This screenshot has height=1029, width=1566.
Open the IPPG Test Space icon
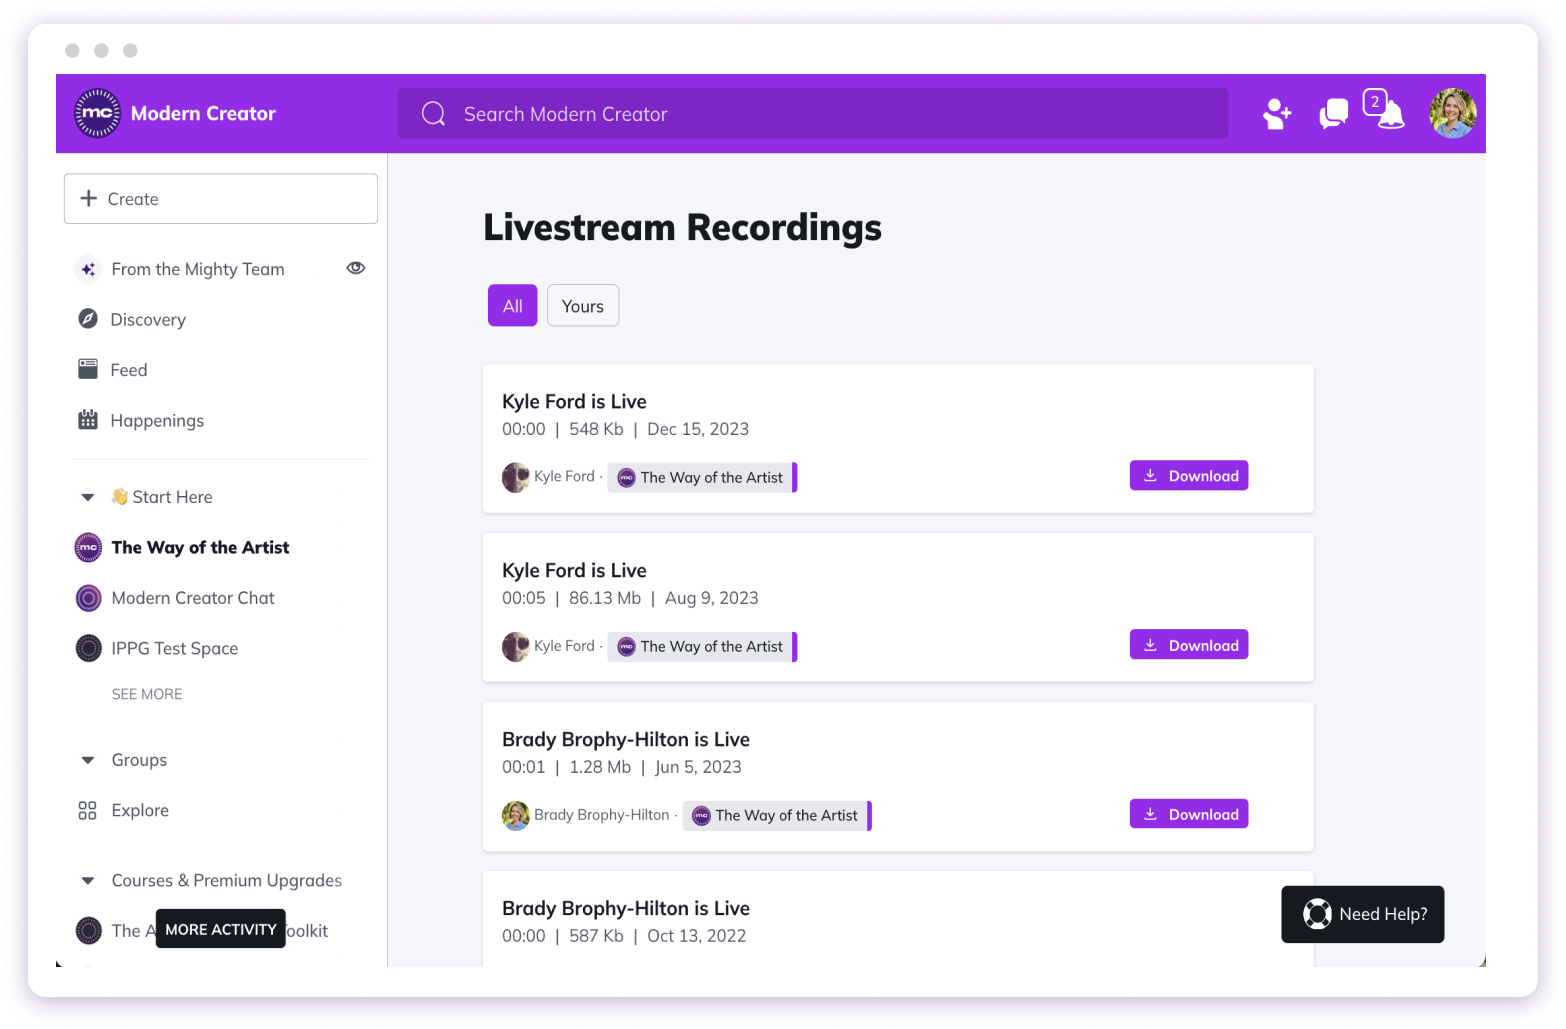click(x=88, y=648)
